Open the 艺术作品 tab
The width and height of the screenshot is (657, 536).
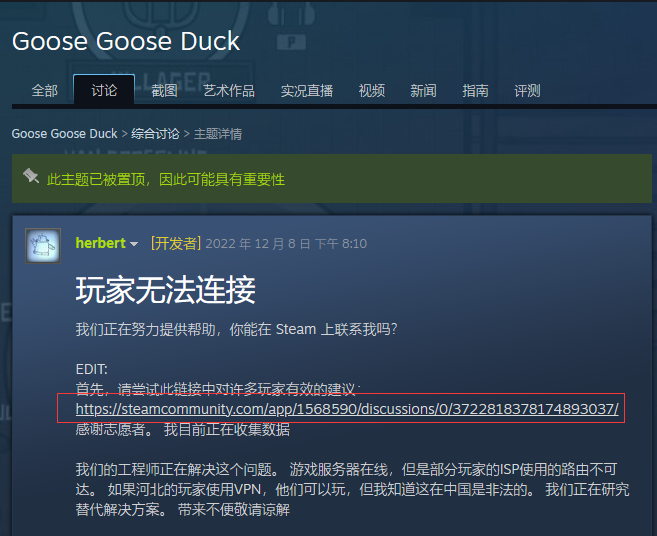229,91
